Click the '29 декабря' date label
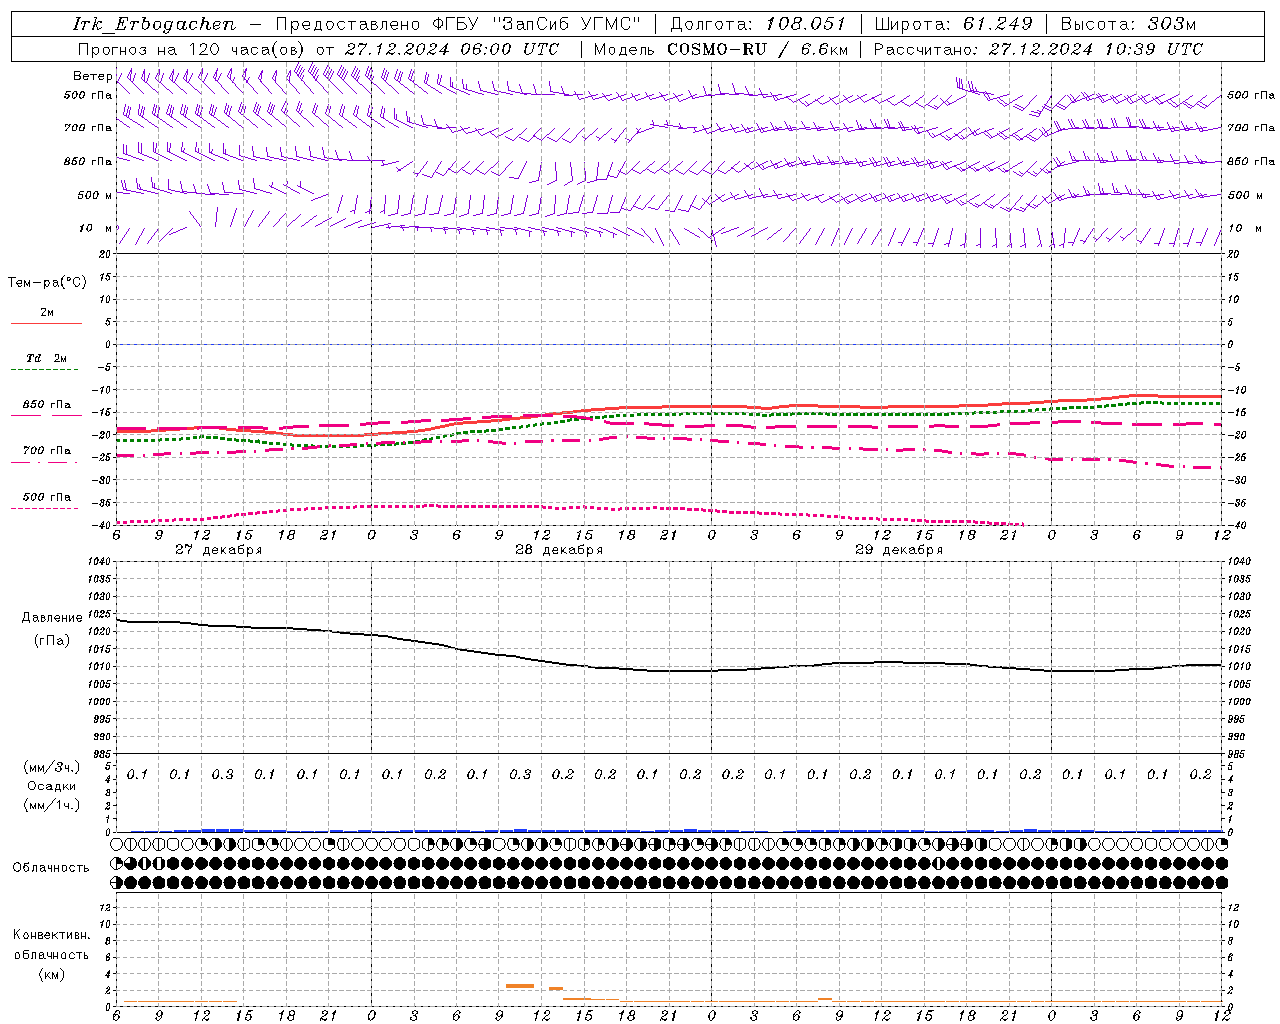Screen dimensions: 1280x1024 pos(898,550)
